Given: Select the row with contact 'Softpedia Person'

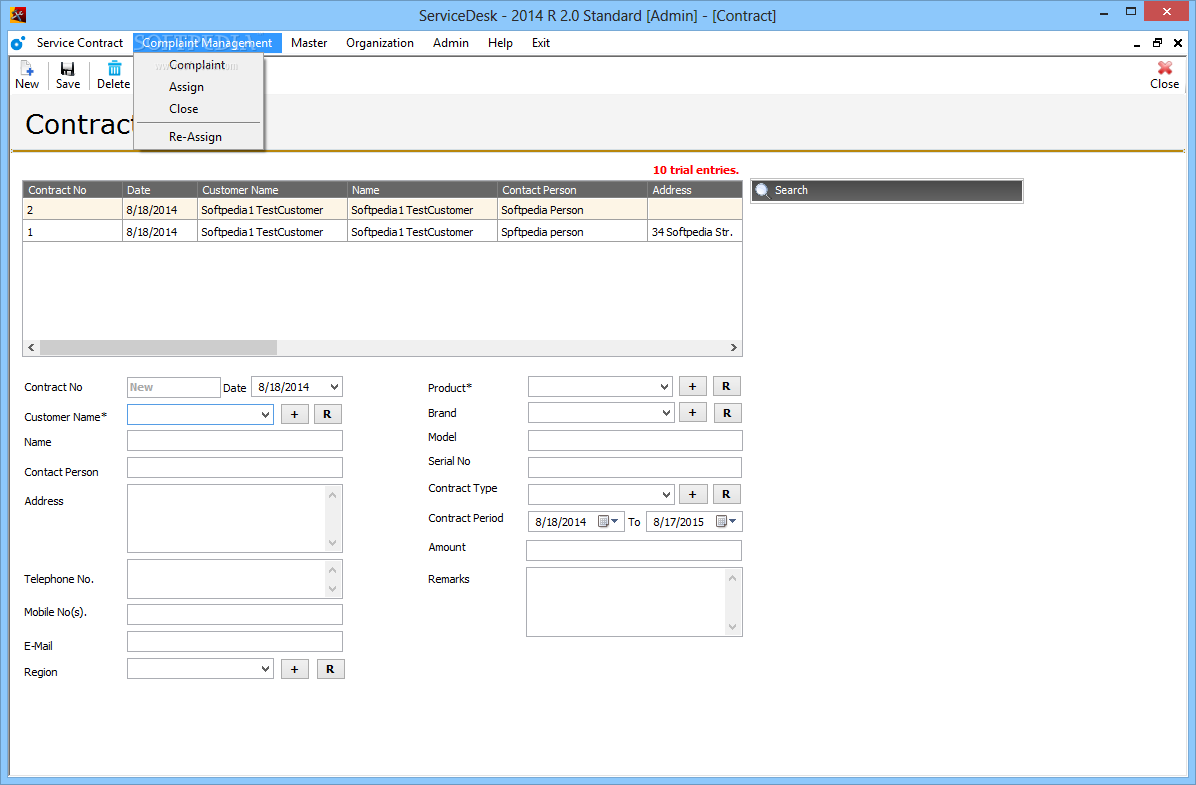Looking at the screenshot, I should click(x=382, y=210).
